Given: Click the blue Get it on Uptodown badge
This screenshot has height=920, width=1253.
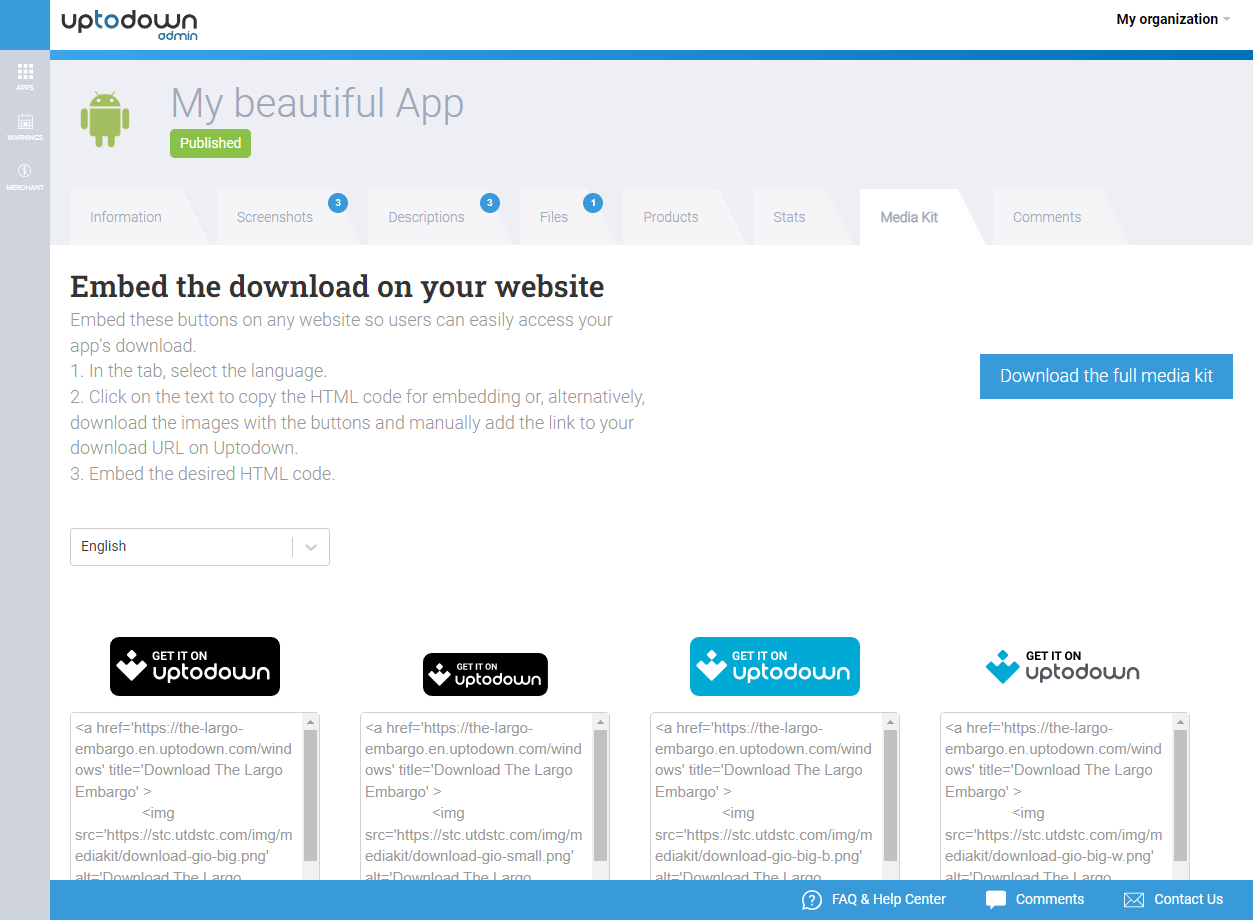Looking at the screenshot, I should (775, 666).
